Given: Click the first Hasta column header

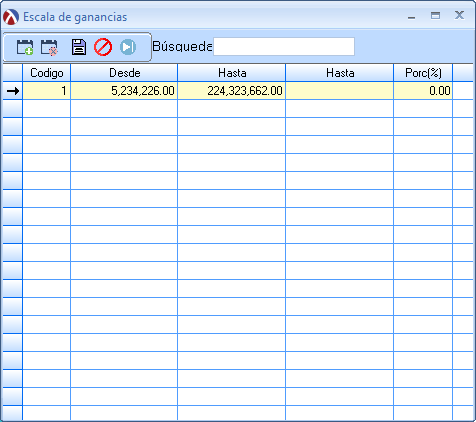Looking at the screenshot, I should 232,73.
